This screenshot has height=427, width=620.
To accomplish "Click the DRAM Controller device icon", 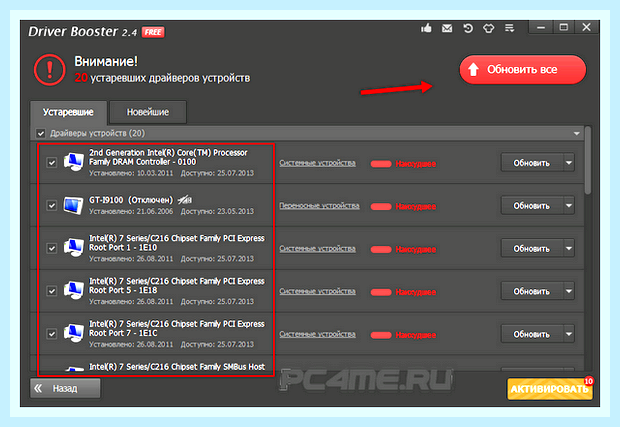I will click(x=74, y=162).
